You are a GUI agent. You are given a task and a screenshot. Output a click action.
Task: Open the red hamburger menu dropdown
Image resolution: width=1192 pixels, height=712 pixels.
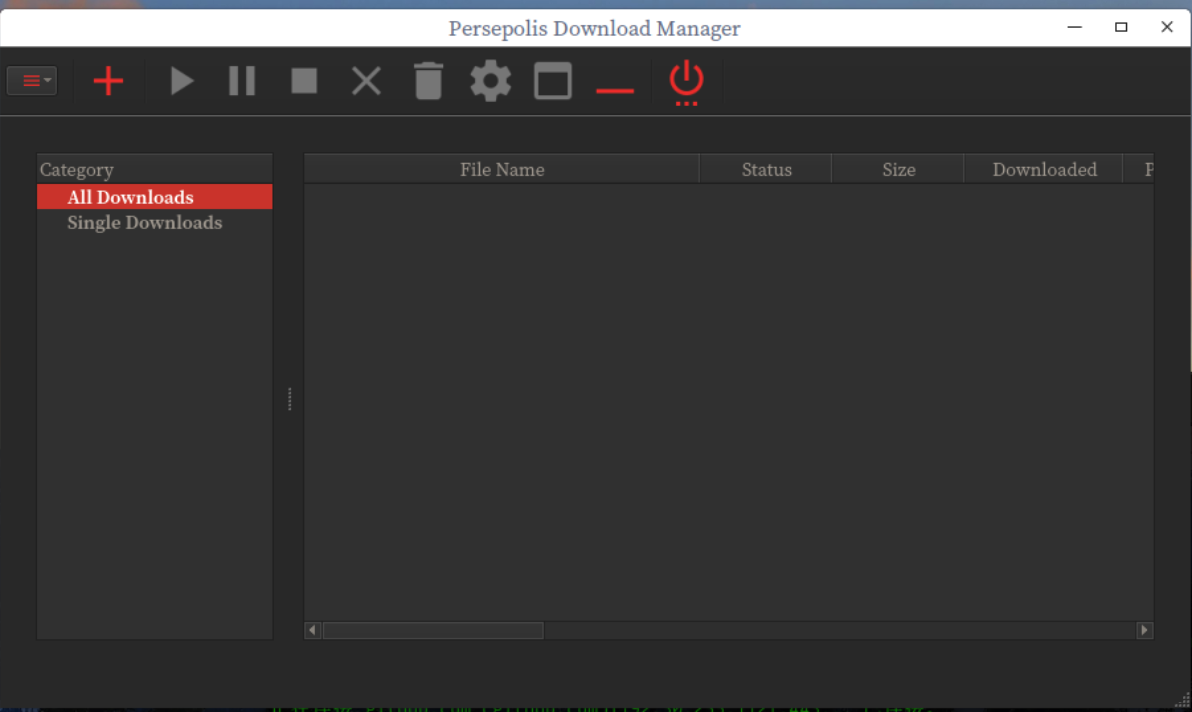pos(32,81)
